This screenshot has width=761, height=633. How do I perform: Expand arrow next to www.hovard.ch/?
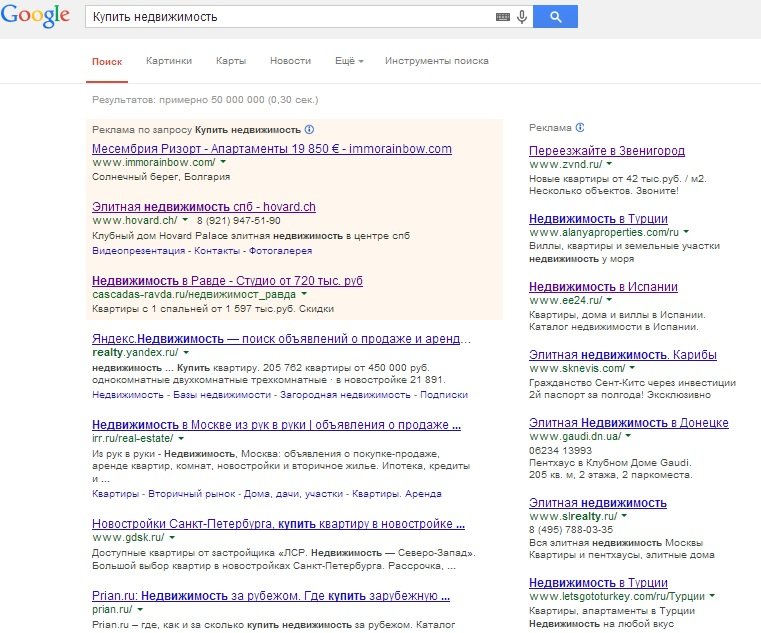[185, 220]
